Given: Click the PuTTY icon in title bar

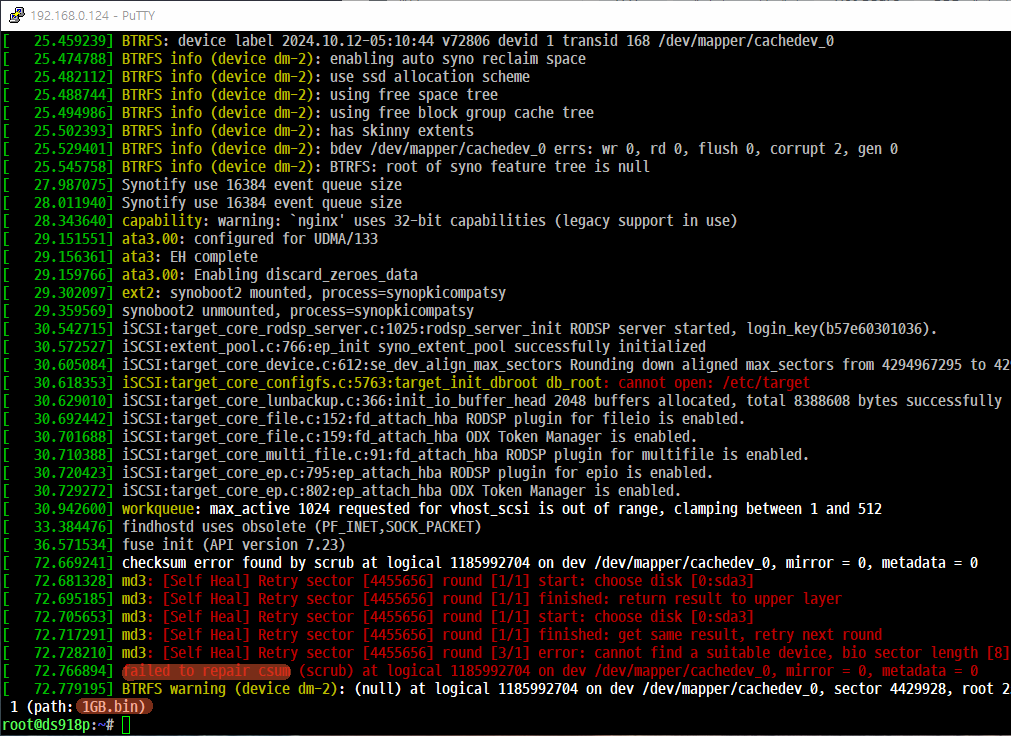Looking at the screenshot, I should pos(16,15).
